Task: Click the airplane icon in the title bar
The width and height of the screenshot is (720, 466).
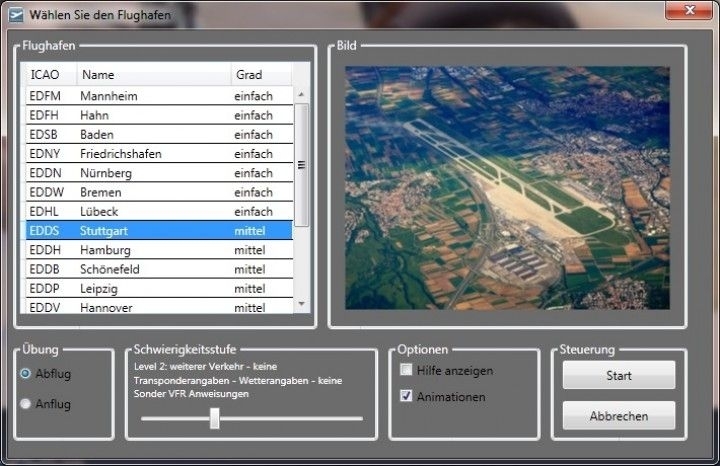Action: (15, 15)
